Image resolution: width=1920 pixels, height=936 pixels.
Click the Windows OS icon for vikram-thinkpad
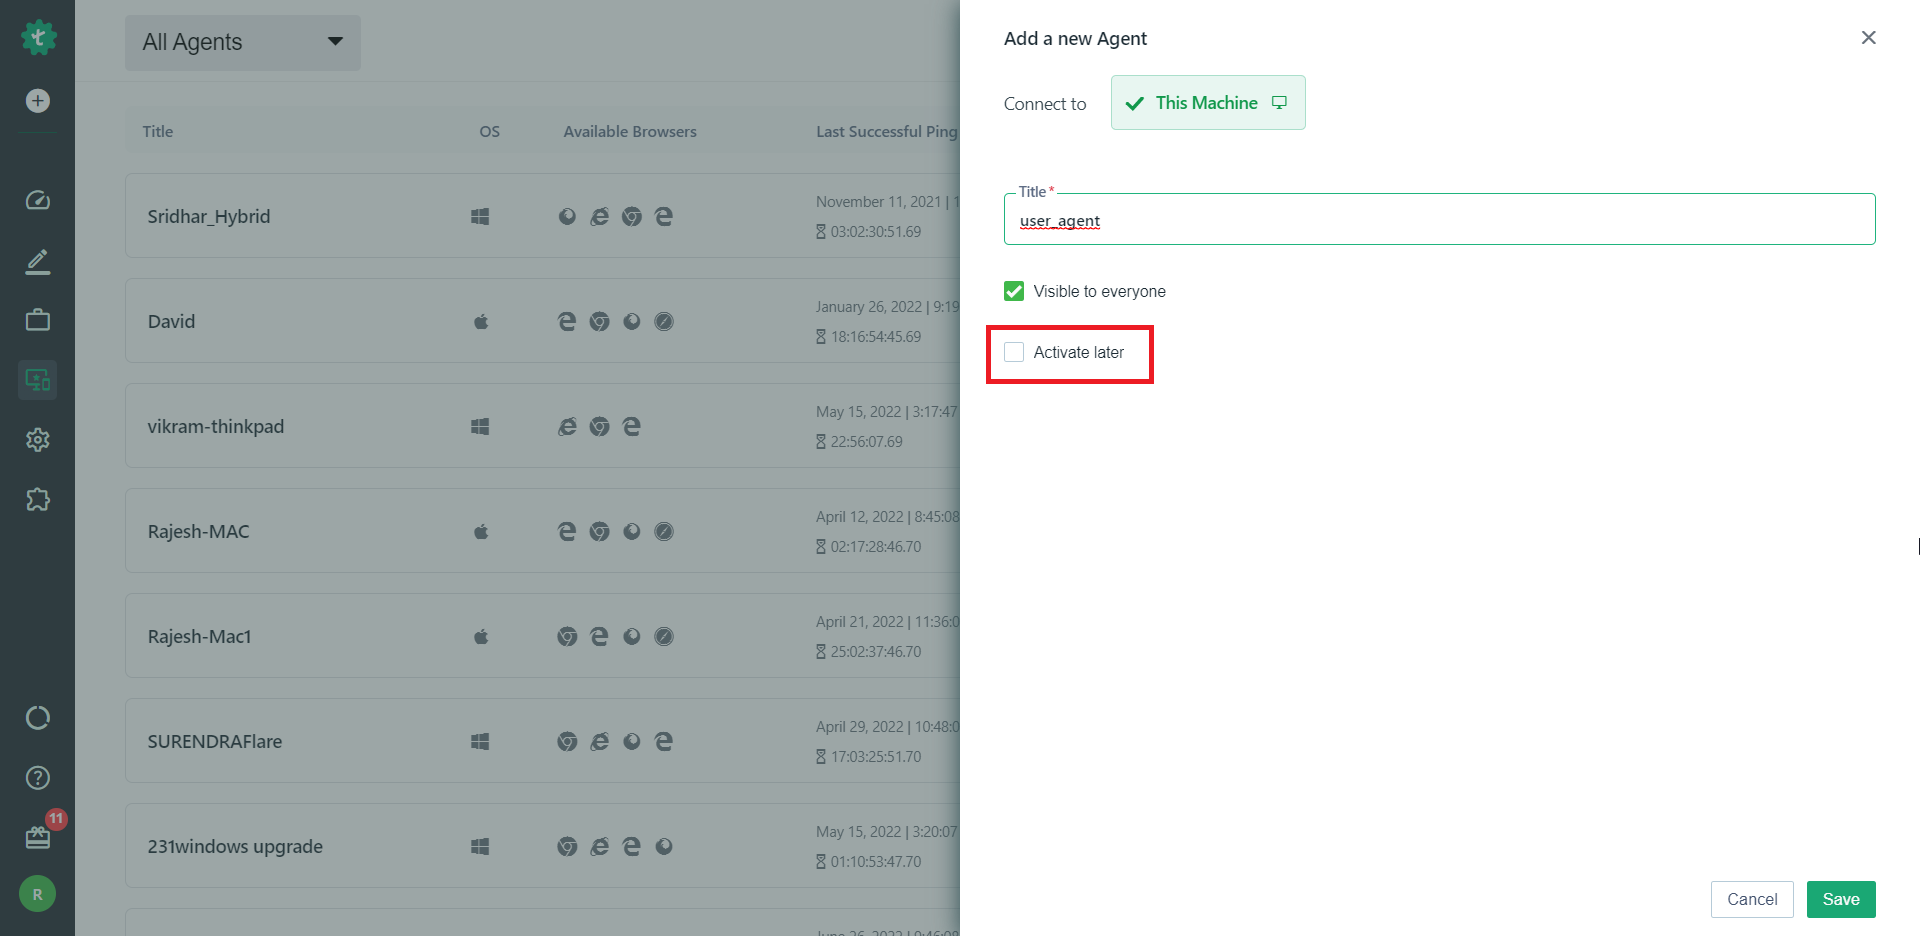coord(480,426)
